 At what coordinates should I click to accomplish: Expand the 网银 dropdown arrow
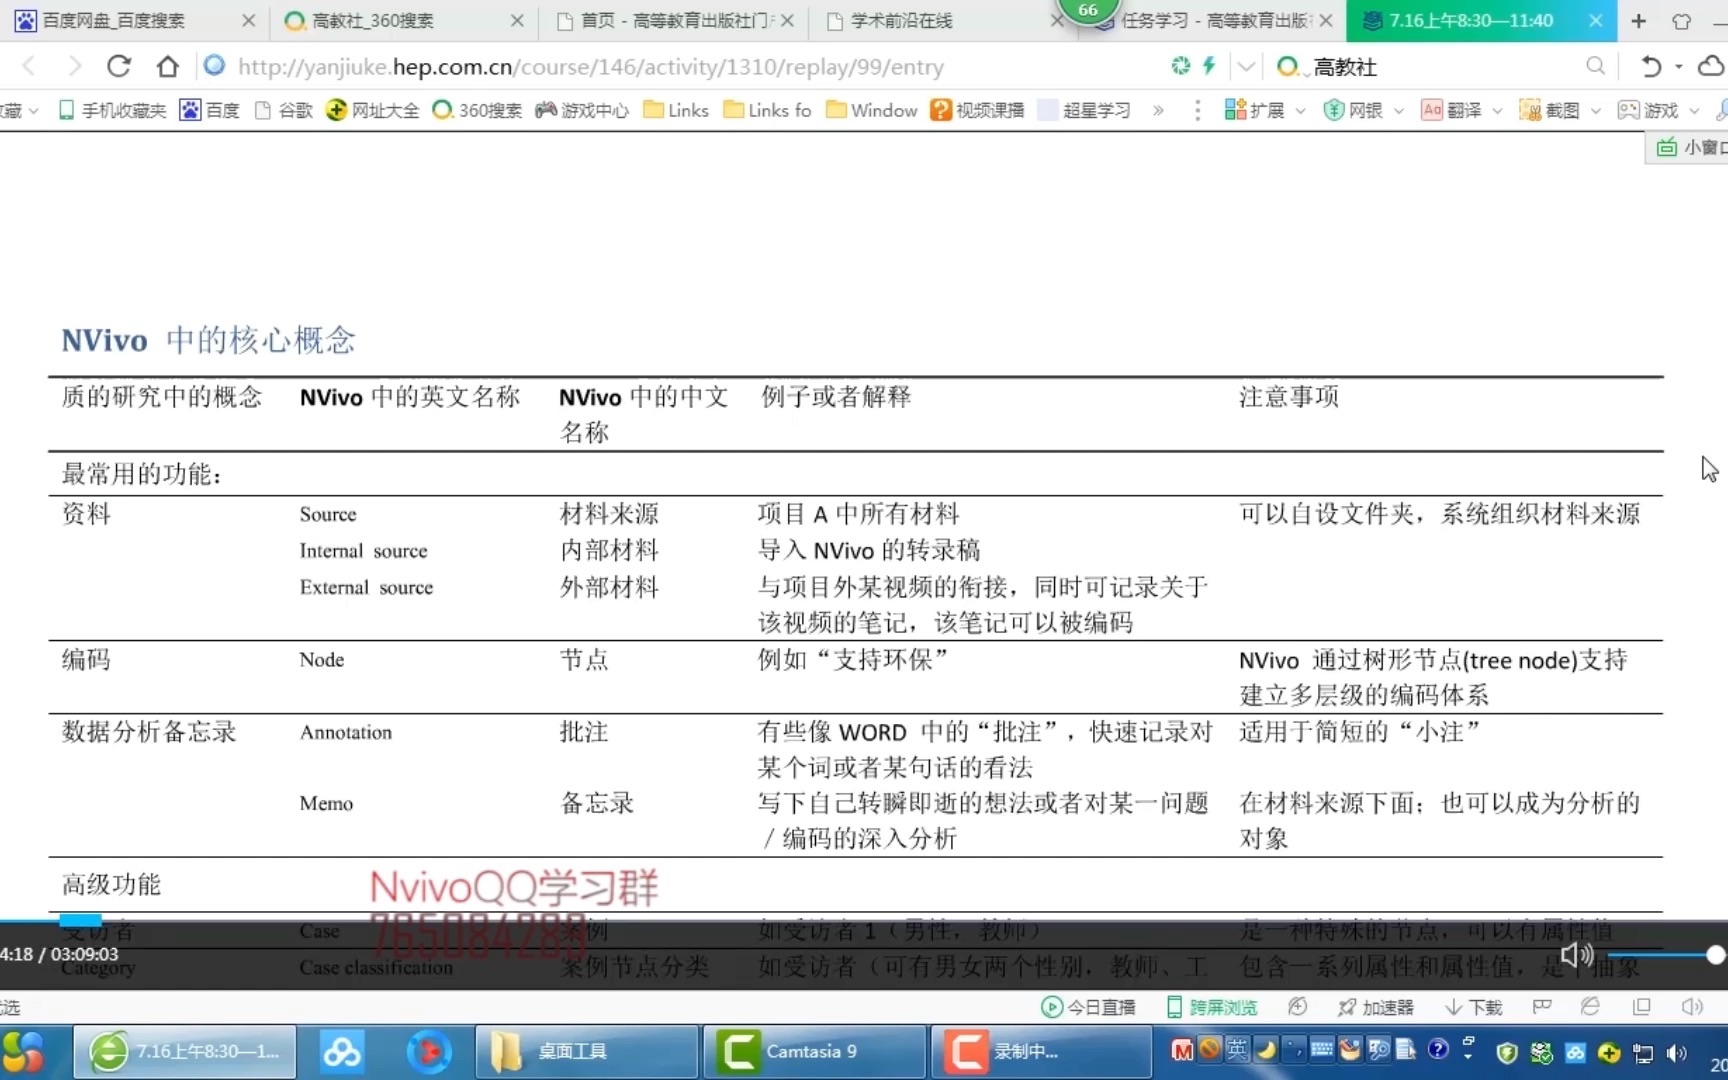(1398, 111)
